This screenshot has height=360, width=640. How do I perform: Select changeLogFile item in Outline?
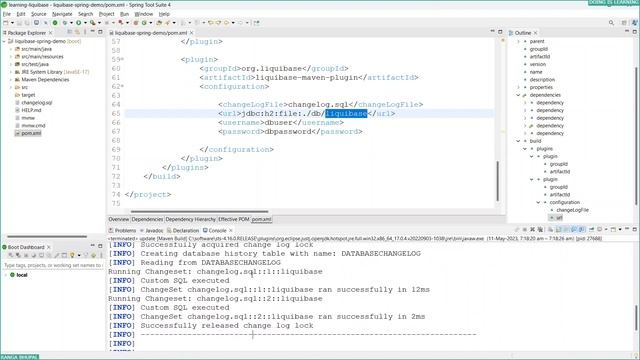(572, 210)
